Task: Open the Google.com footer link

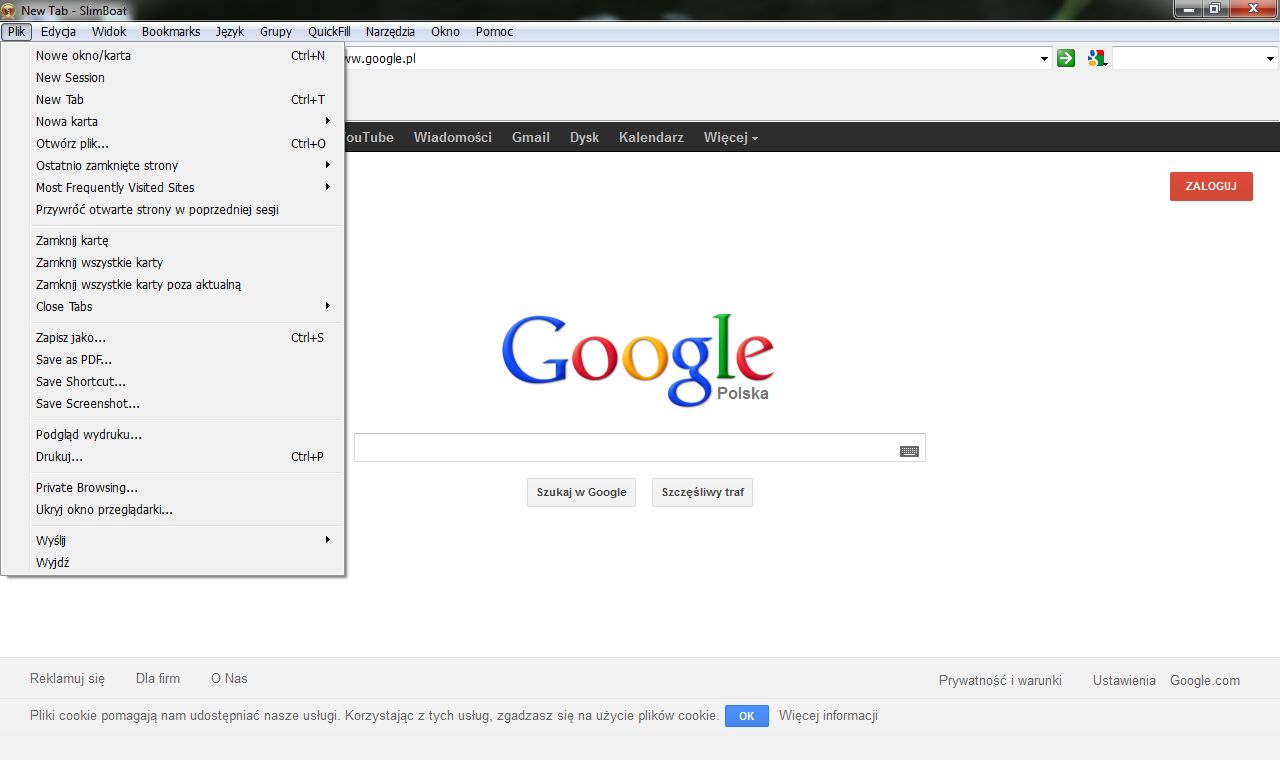Action: click(1205, 680)
